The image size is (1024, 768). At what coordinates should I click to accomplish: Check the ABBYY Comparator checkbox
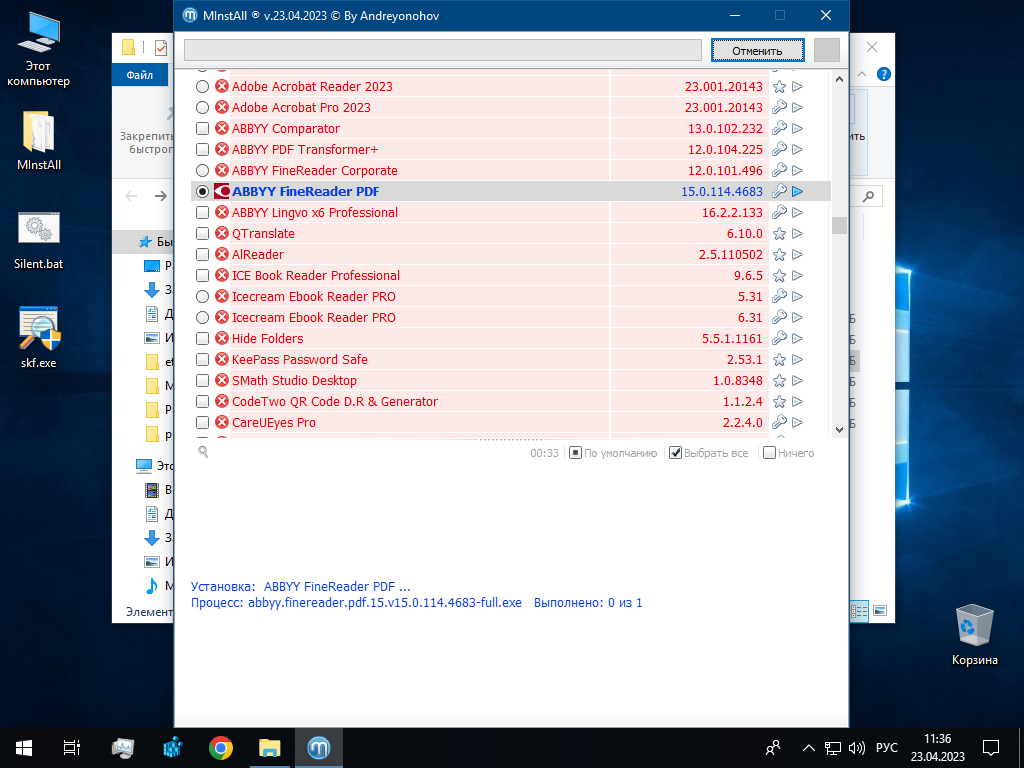coord(202,129)
